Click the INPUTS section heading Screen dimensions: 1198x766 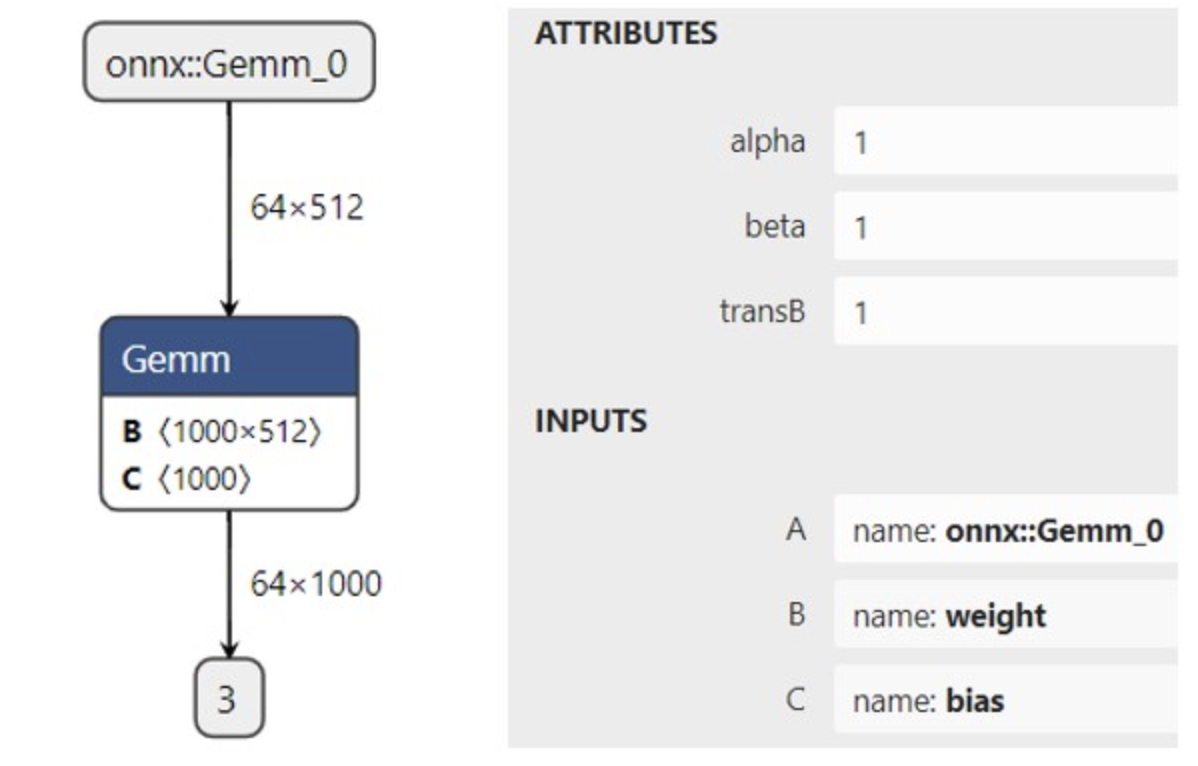click(x=591, y=421)
